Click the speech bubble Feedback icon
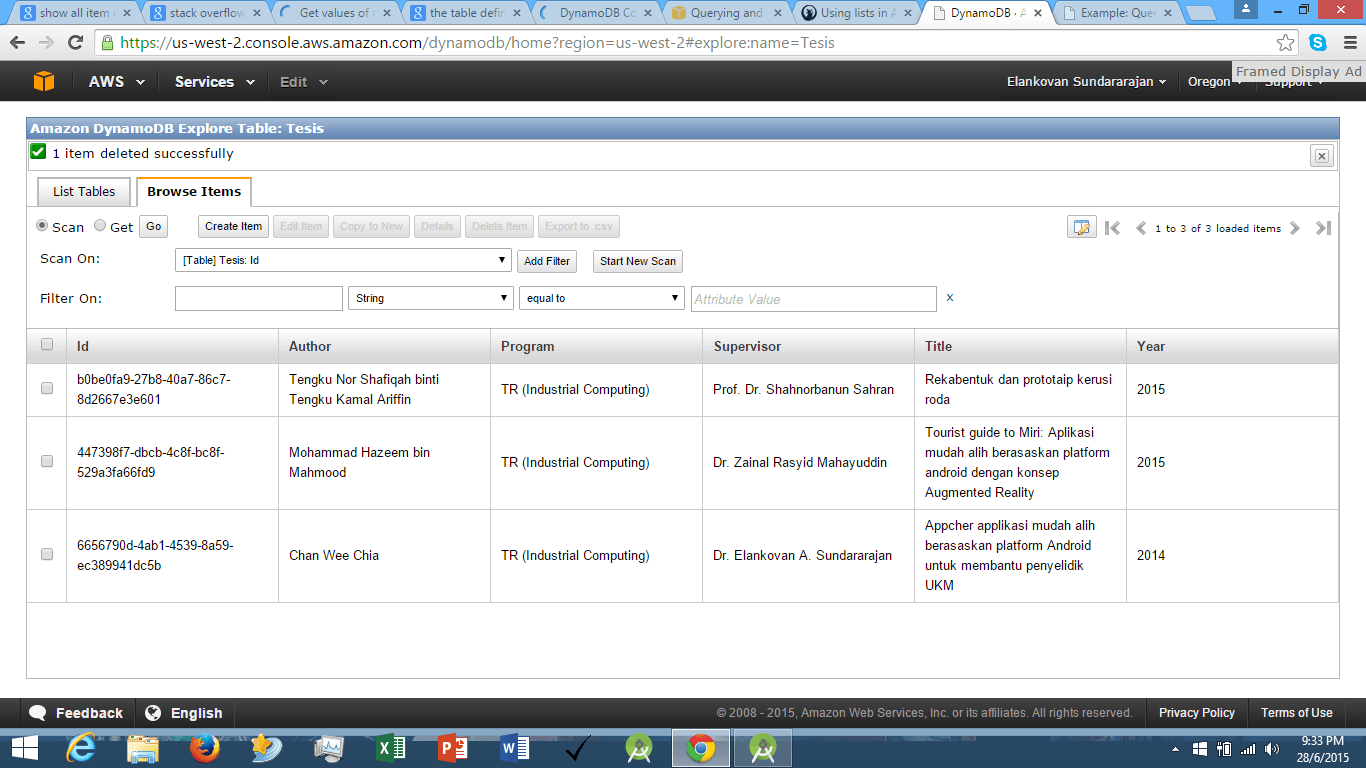This screenshot has height=768, width=1366. coord(38,713)
